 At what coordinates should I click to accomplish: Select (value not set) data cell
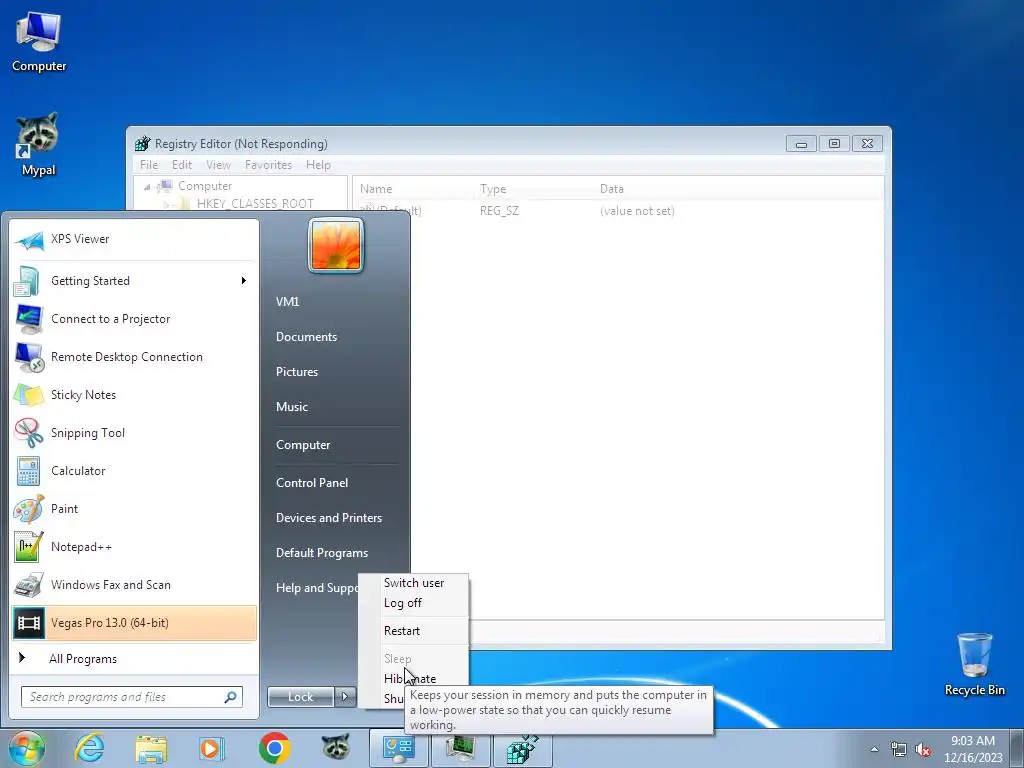(637, 211)
